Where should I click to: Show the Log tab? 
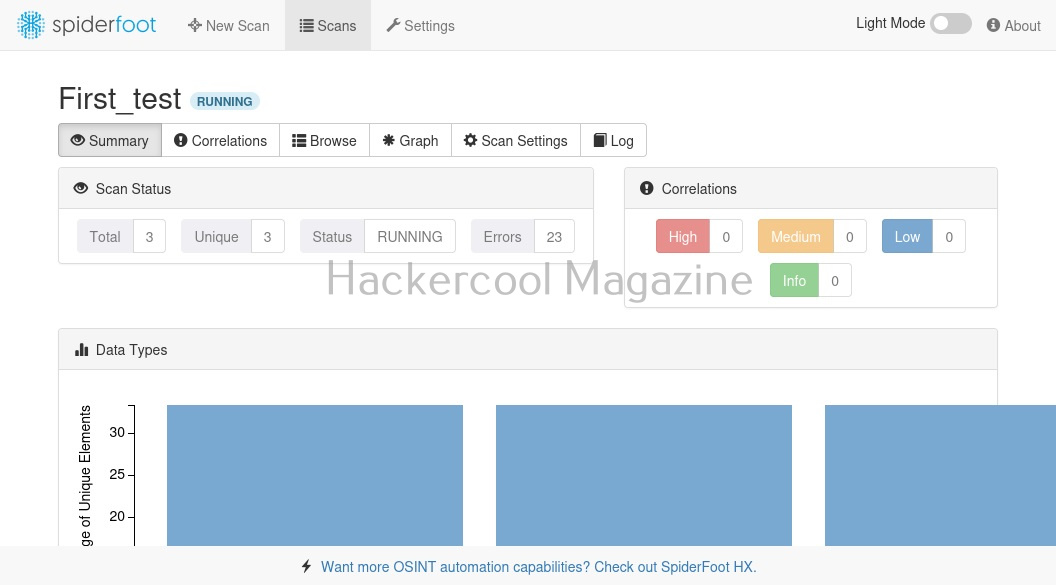(x=614, y=140)
